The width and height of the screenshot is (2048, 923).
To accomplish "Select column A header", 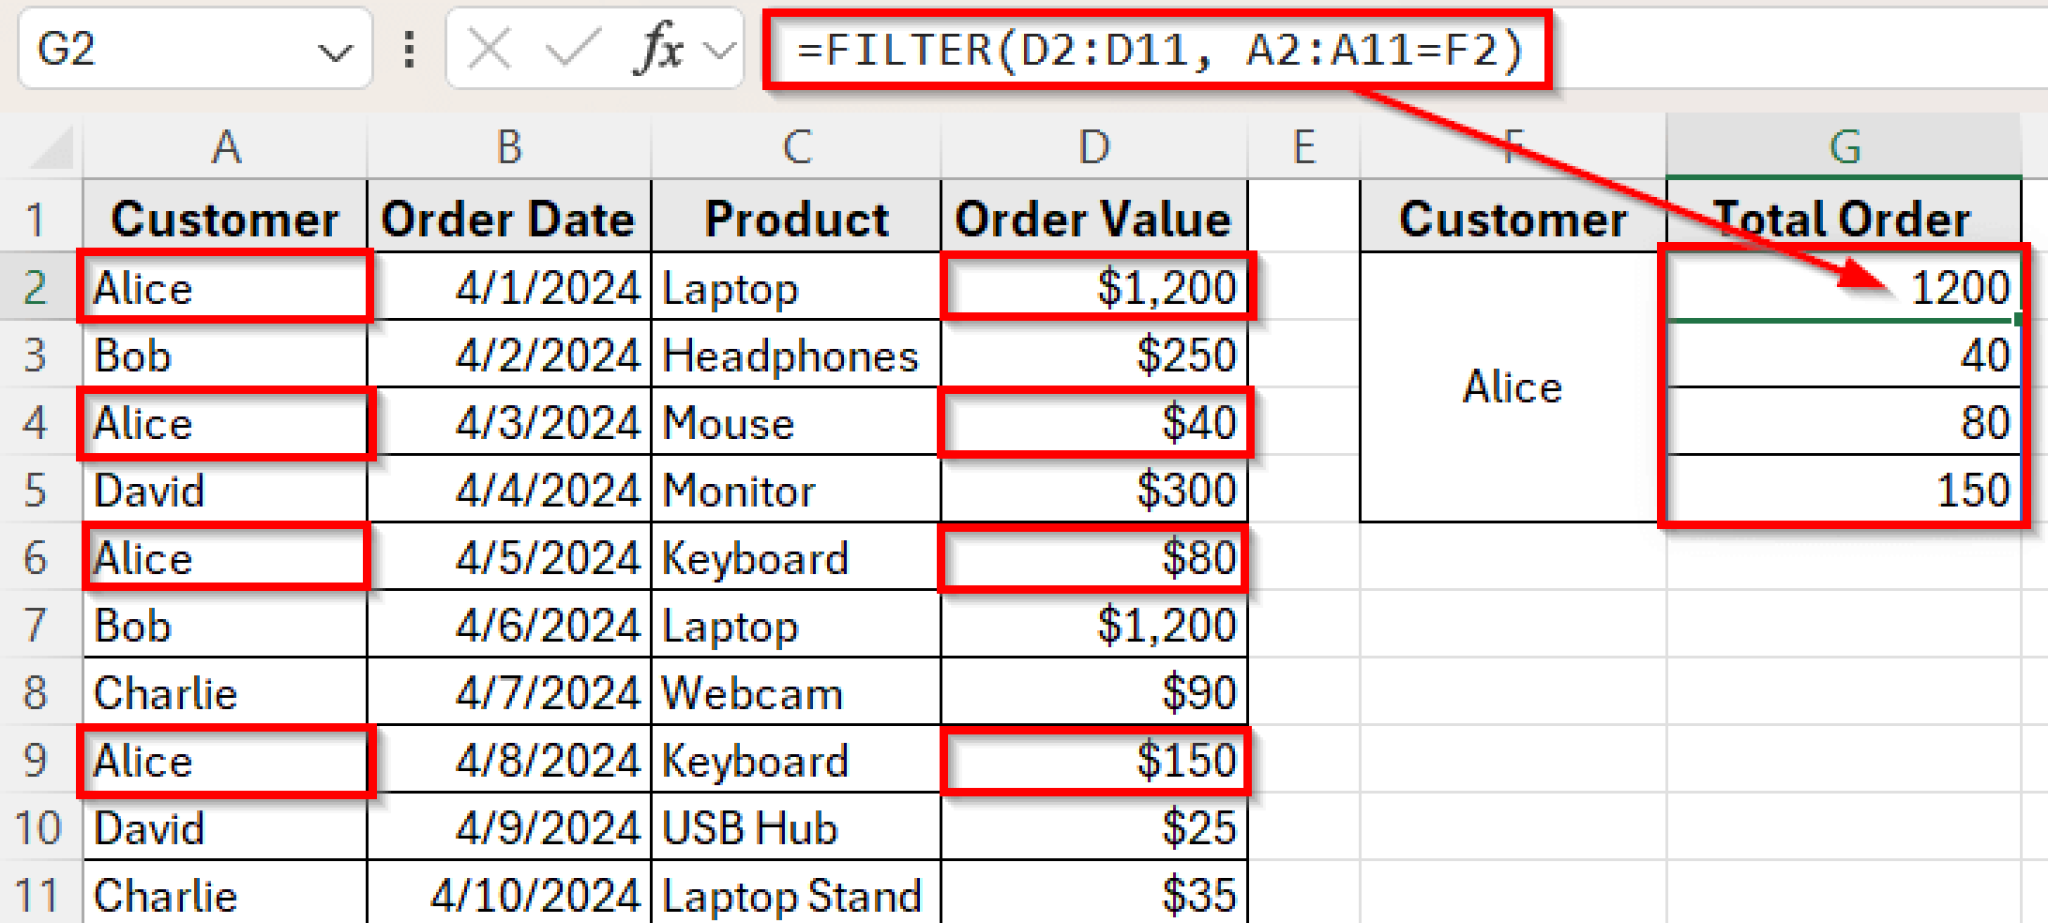I will (225, 148).
